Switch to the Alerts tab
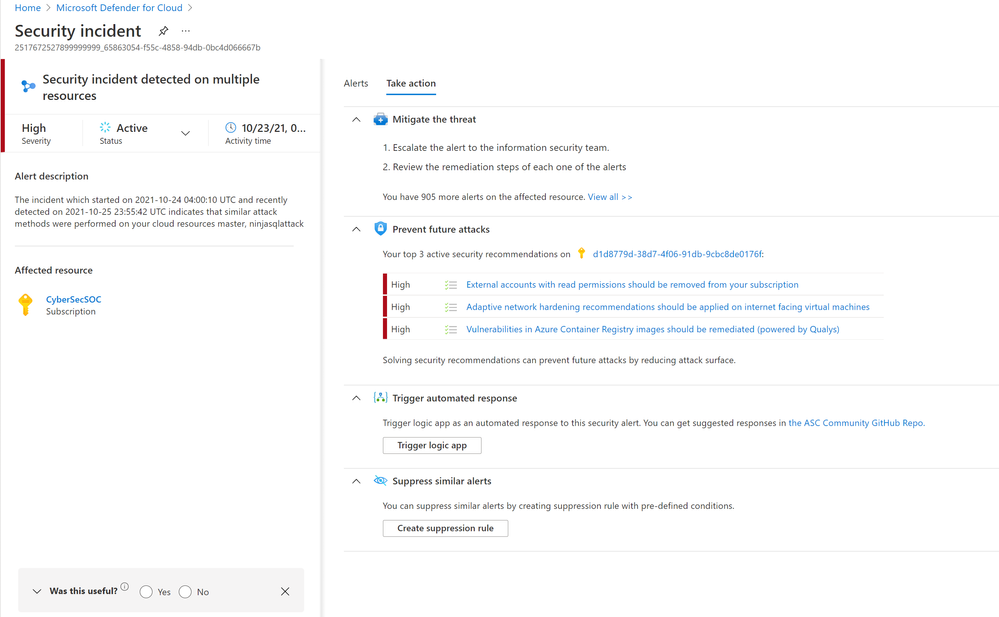The width and height of the screenshot is (999, 617). pyautogui.click(x=356, y=83)
